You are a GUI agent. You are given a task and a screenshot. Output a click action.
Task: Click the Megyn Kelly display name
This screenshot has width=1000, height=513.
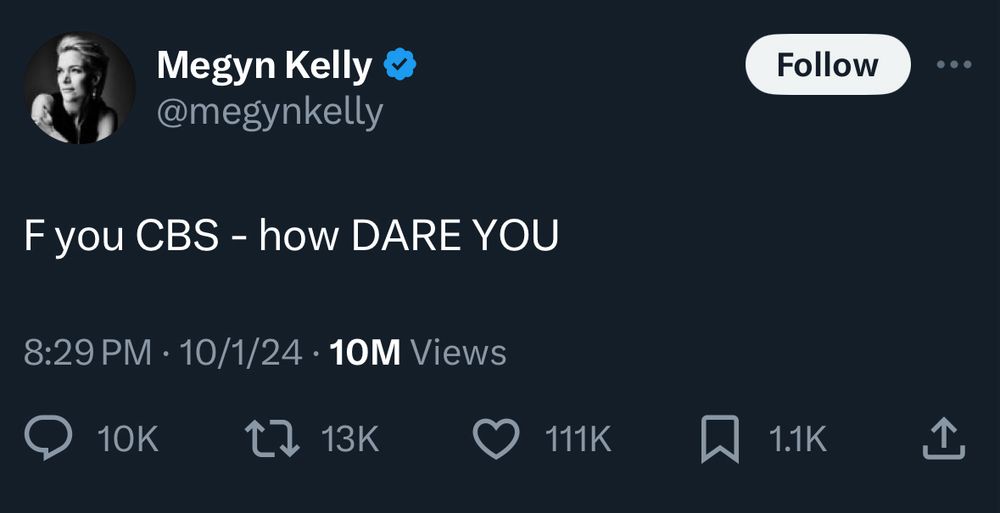[x=264, y=66]
